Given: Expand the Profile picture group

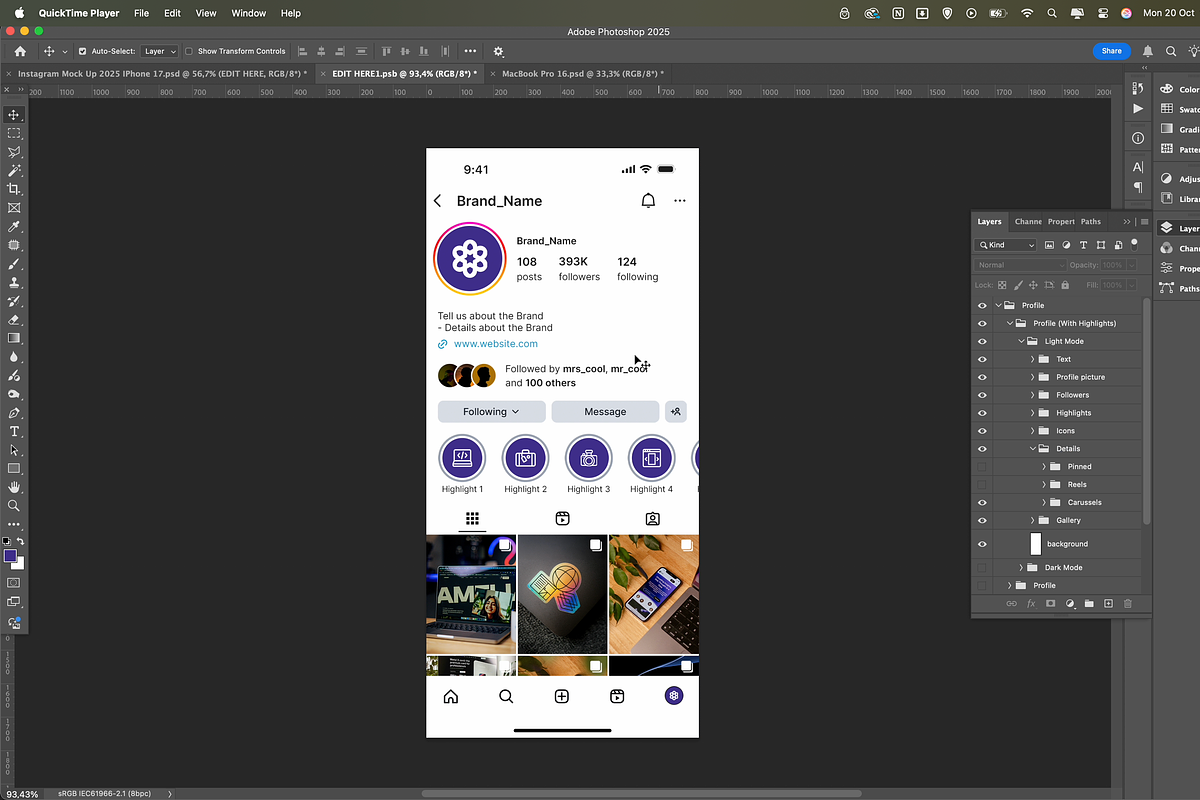Looking at the screenshot, I should [x=1033, y=377].
